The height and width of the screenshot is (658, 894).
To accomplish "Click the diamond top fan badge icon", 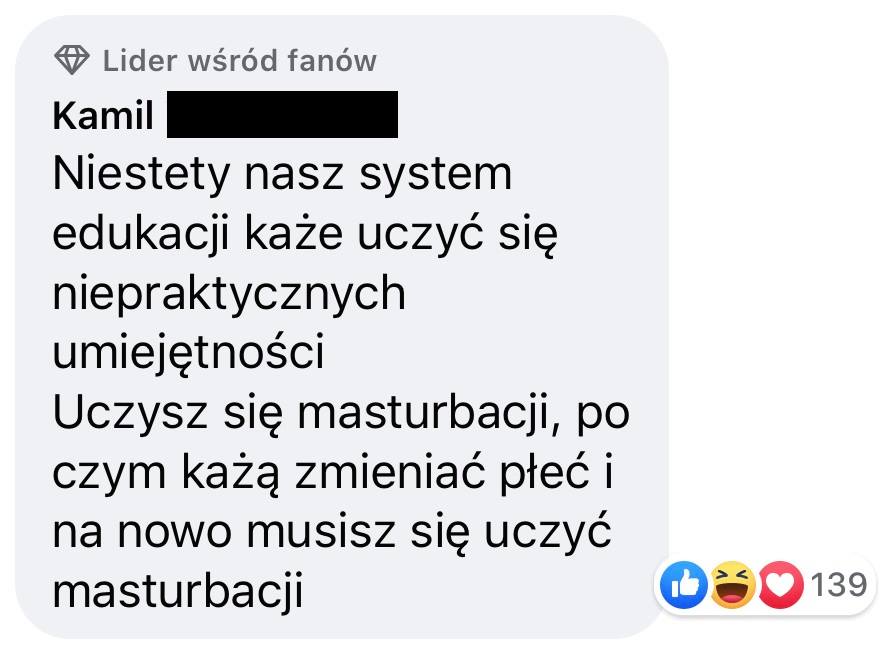I will tap(72, 60).
